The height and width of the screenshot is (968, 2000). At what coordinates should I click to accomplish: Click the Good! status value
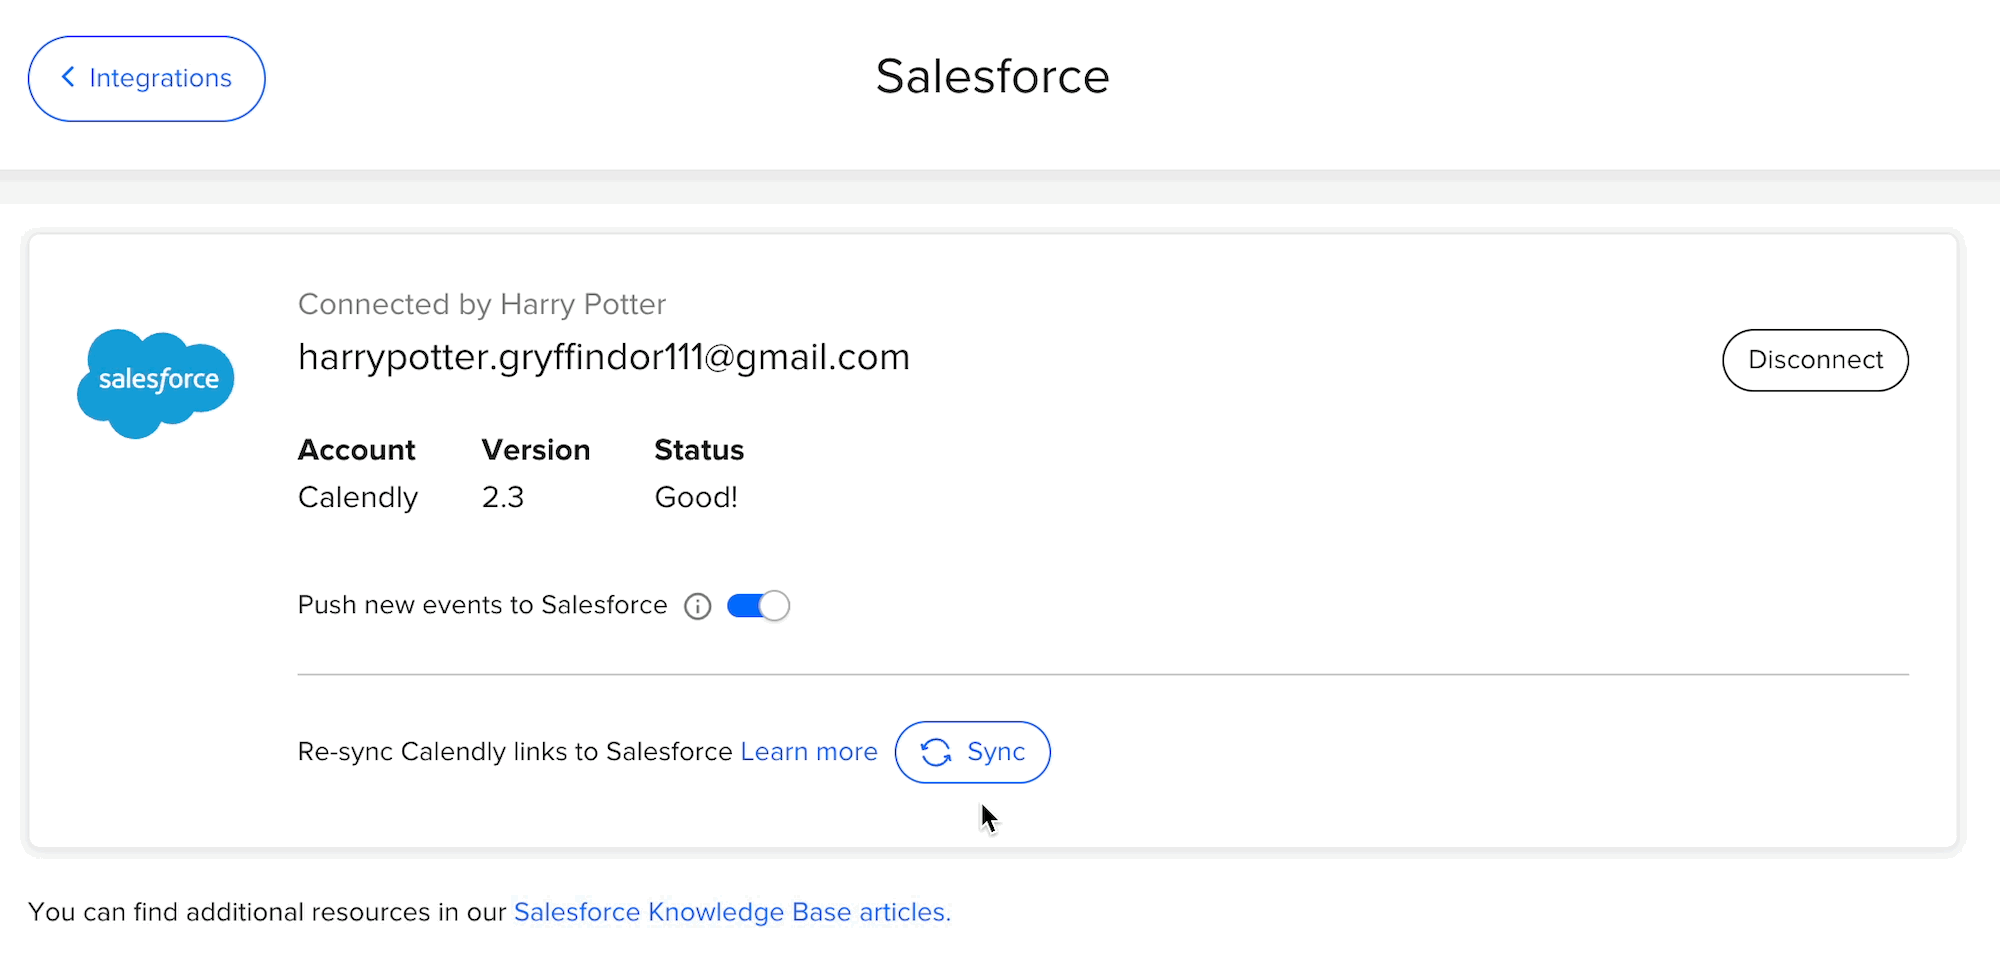(696, 497)
